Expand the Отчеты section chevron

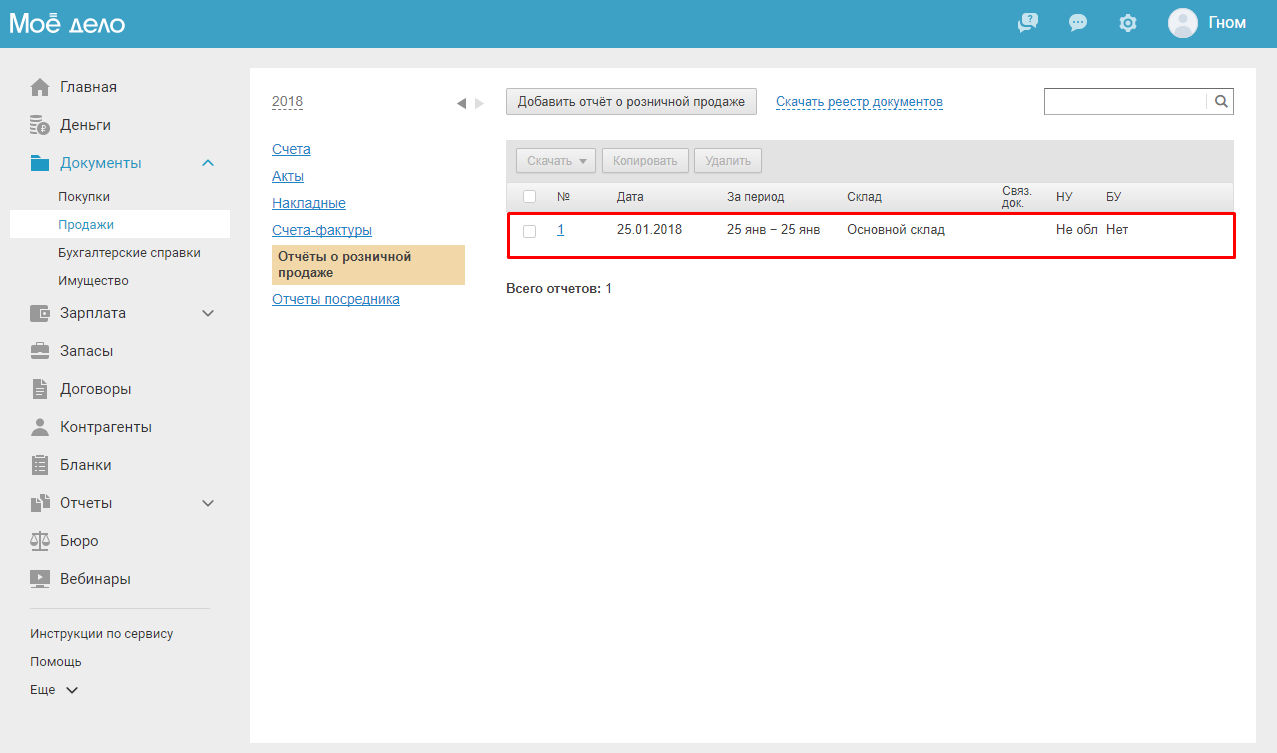coord(208,503)
